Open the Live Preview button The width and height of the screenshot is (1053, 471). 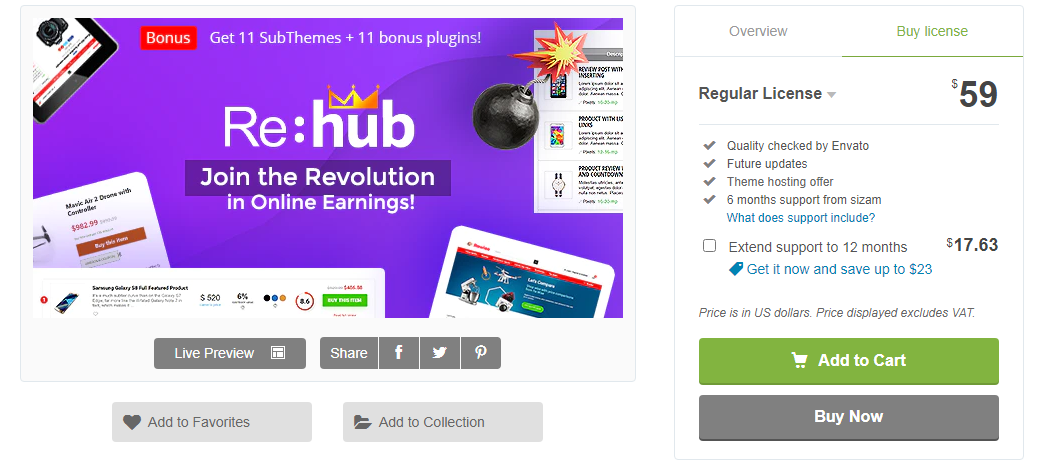[x=230, y=353]
